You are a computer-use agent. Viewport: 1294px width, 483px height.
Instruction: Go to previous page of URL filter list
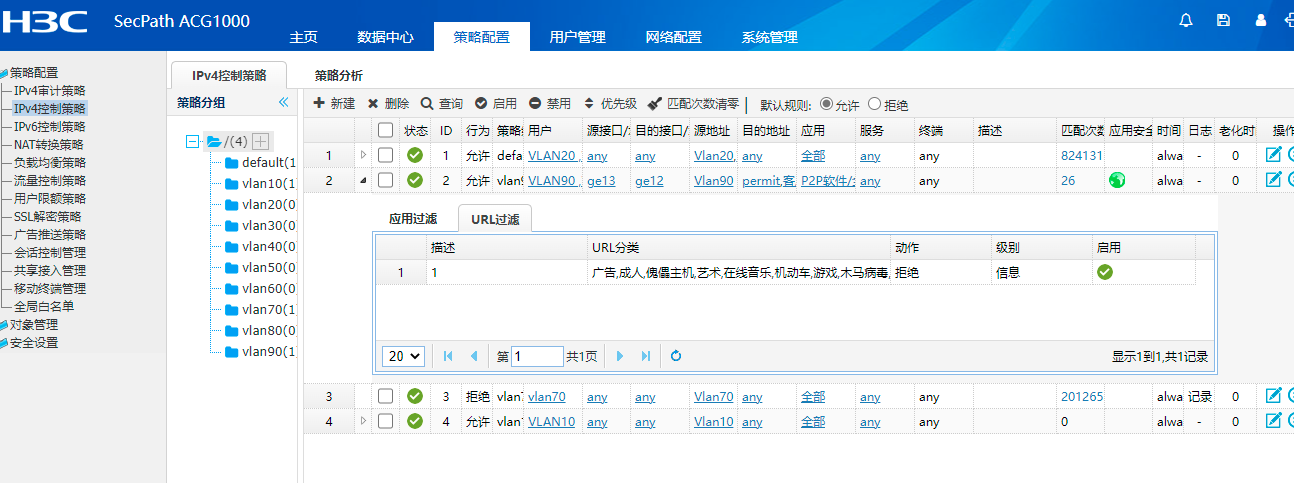click(x=473, y=355)
